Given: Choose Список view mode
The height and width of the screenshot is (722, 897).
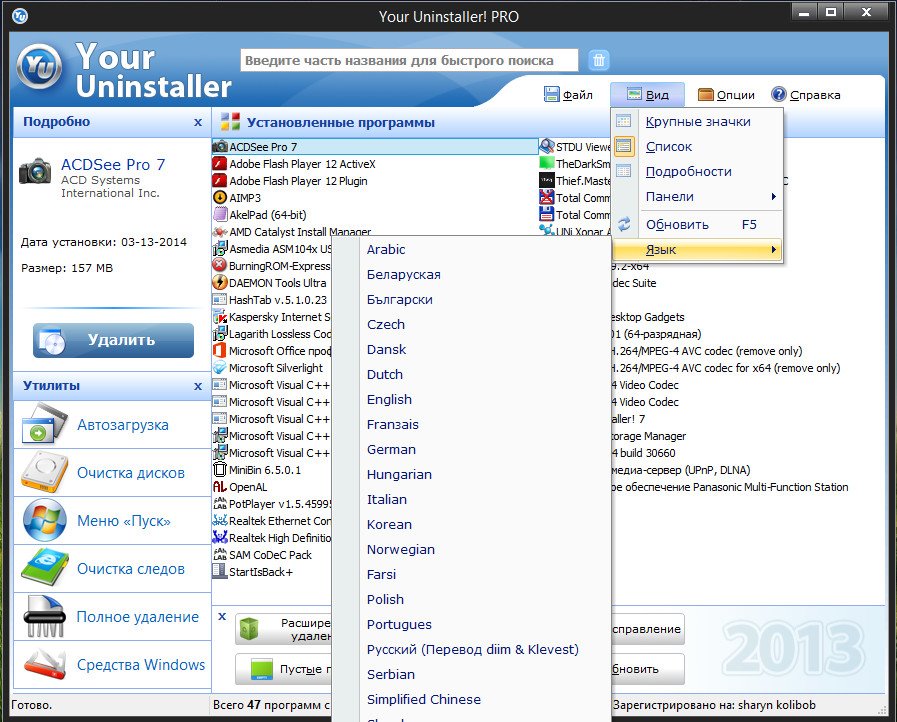Looking at the screenshot, I should tap(698, 146).
